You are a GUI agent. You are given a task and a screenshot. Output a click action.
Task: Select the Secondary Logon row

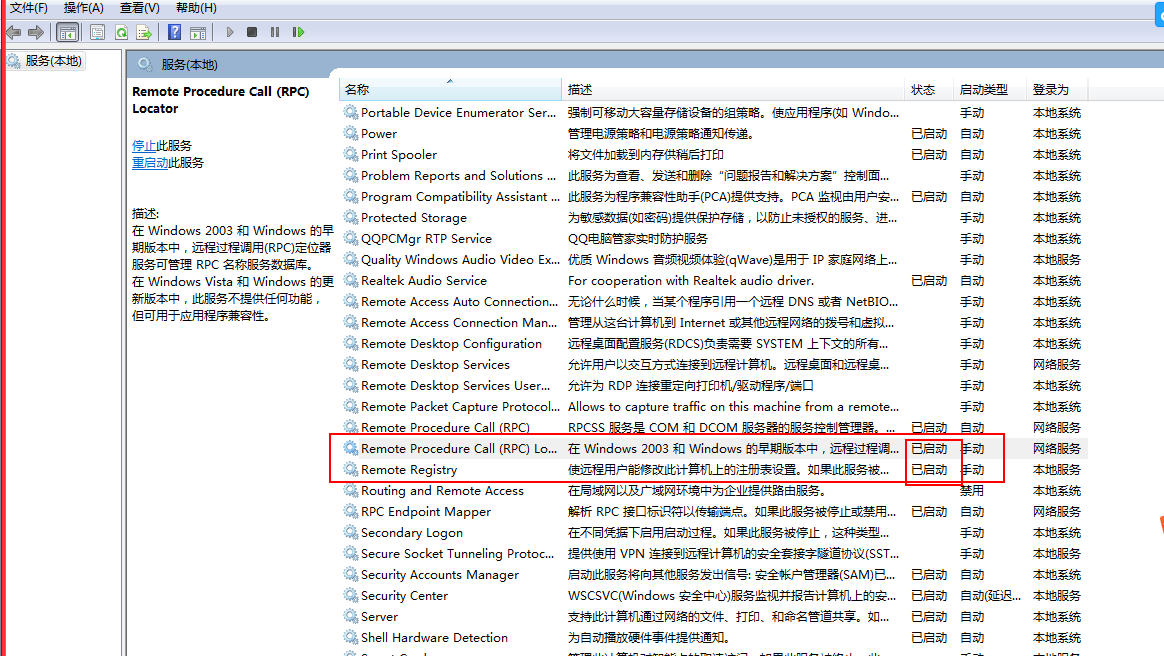[x=713, y=532]
